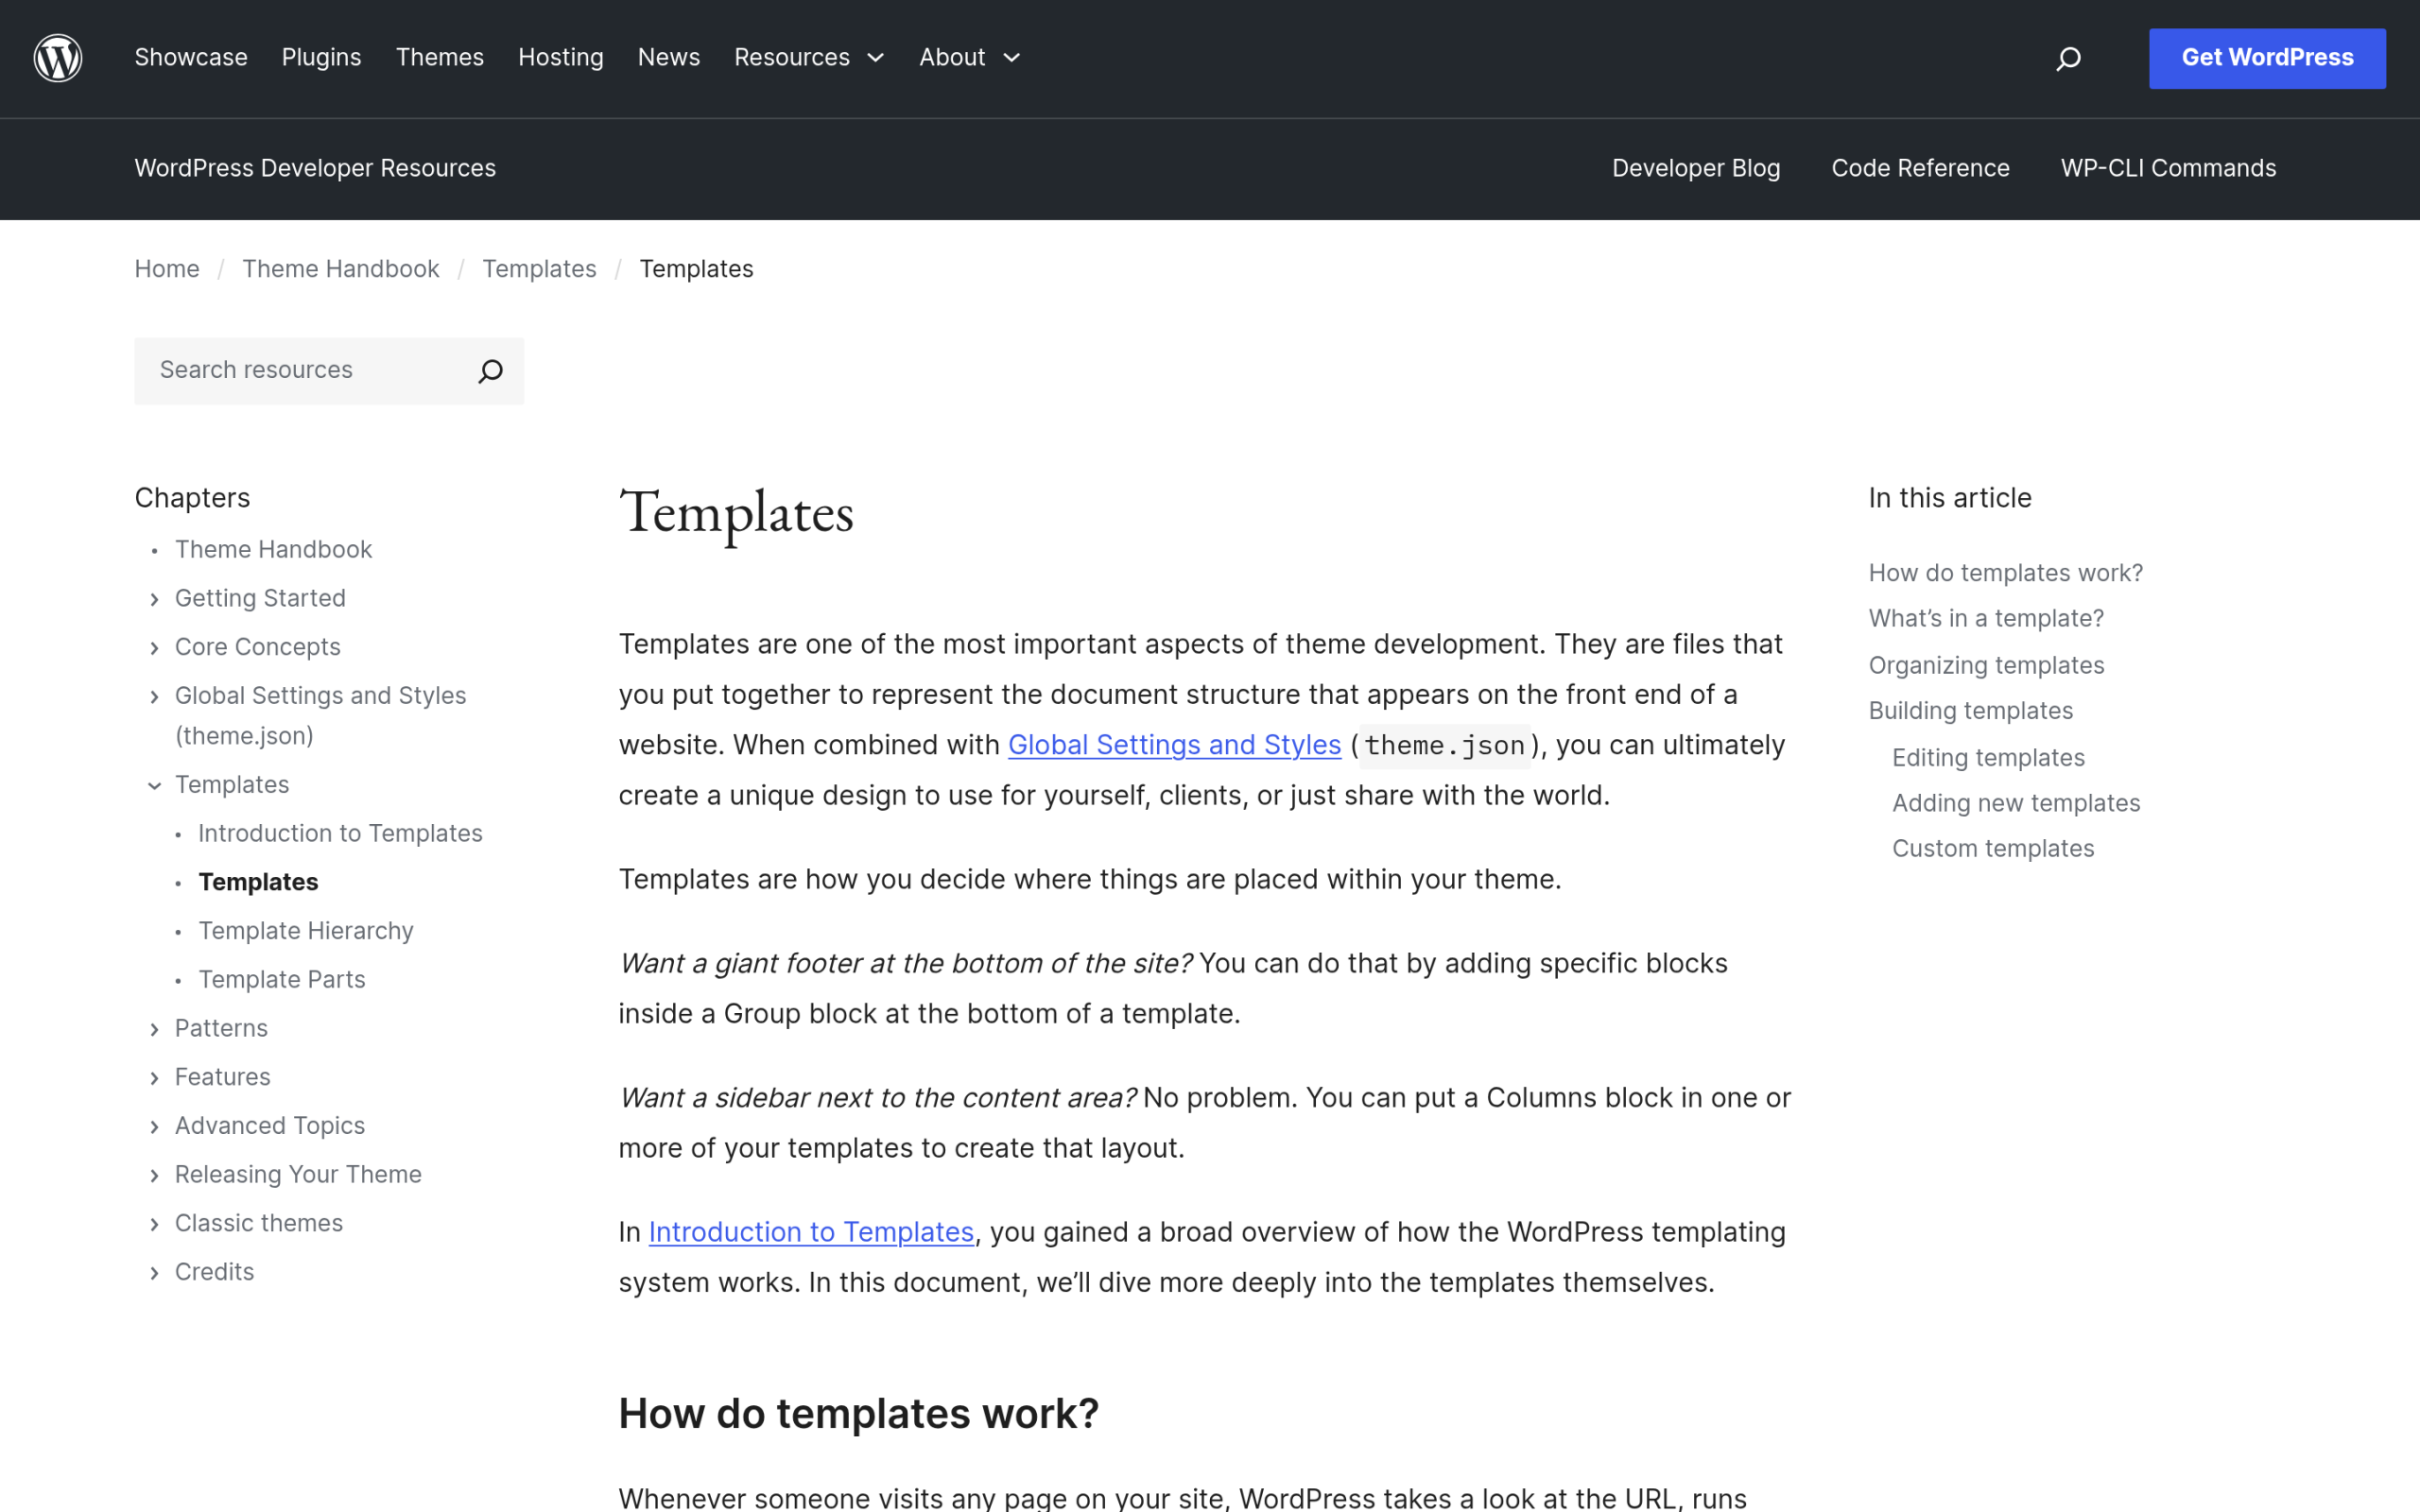Expand the Features chapter chevron

click(x=154, y=1078)
